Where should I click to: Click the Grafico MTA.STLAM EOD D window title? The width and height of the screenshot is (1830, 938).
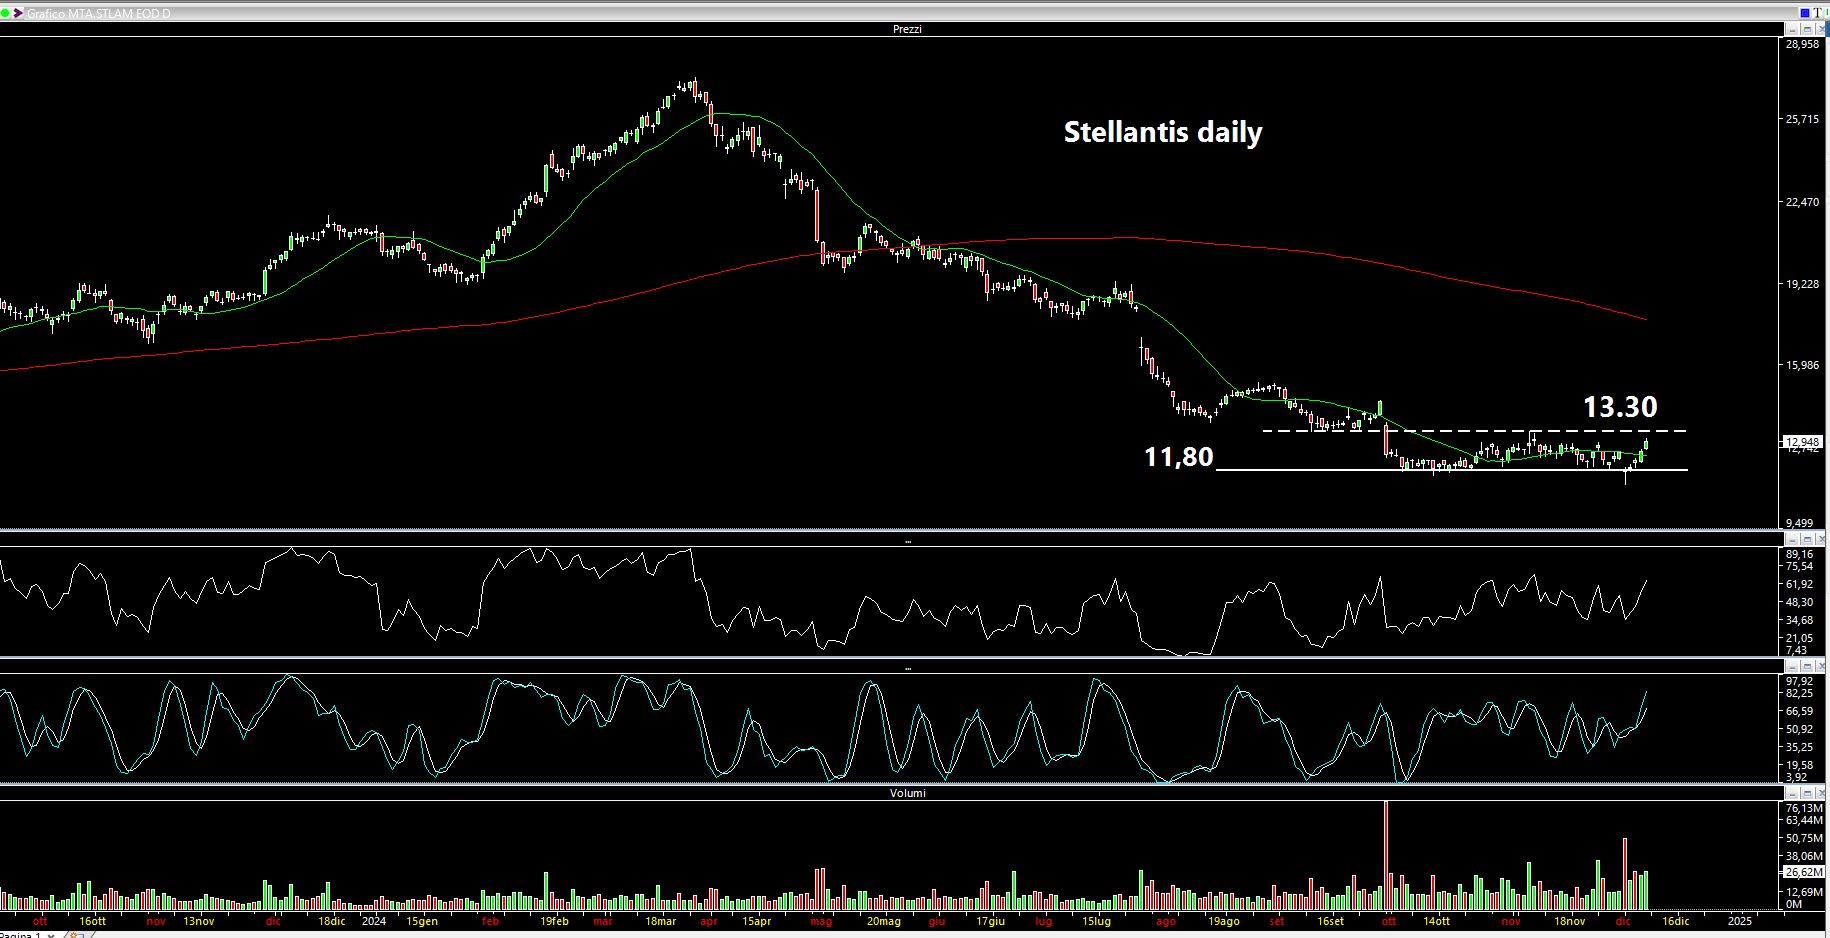(x=98, y=13)
